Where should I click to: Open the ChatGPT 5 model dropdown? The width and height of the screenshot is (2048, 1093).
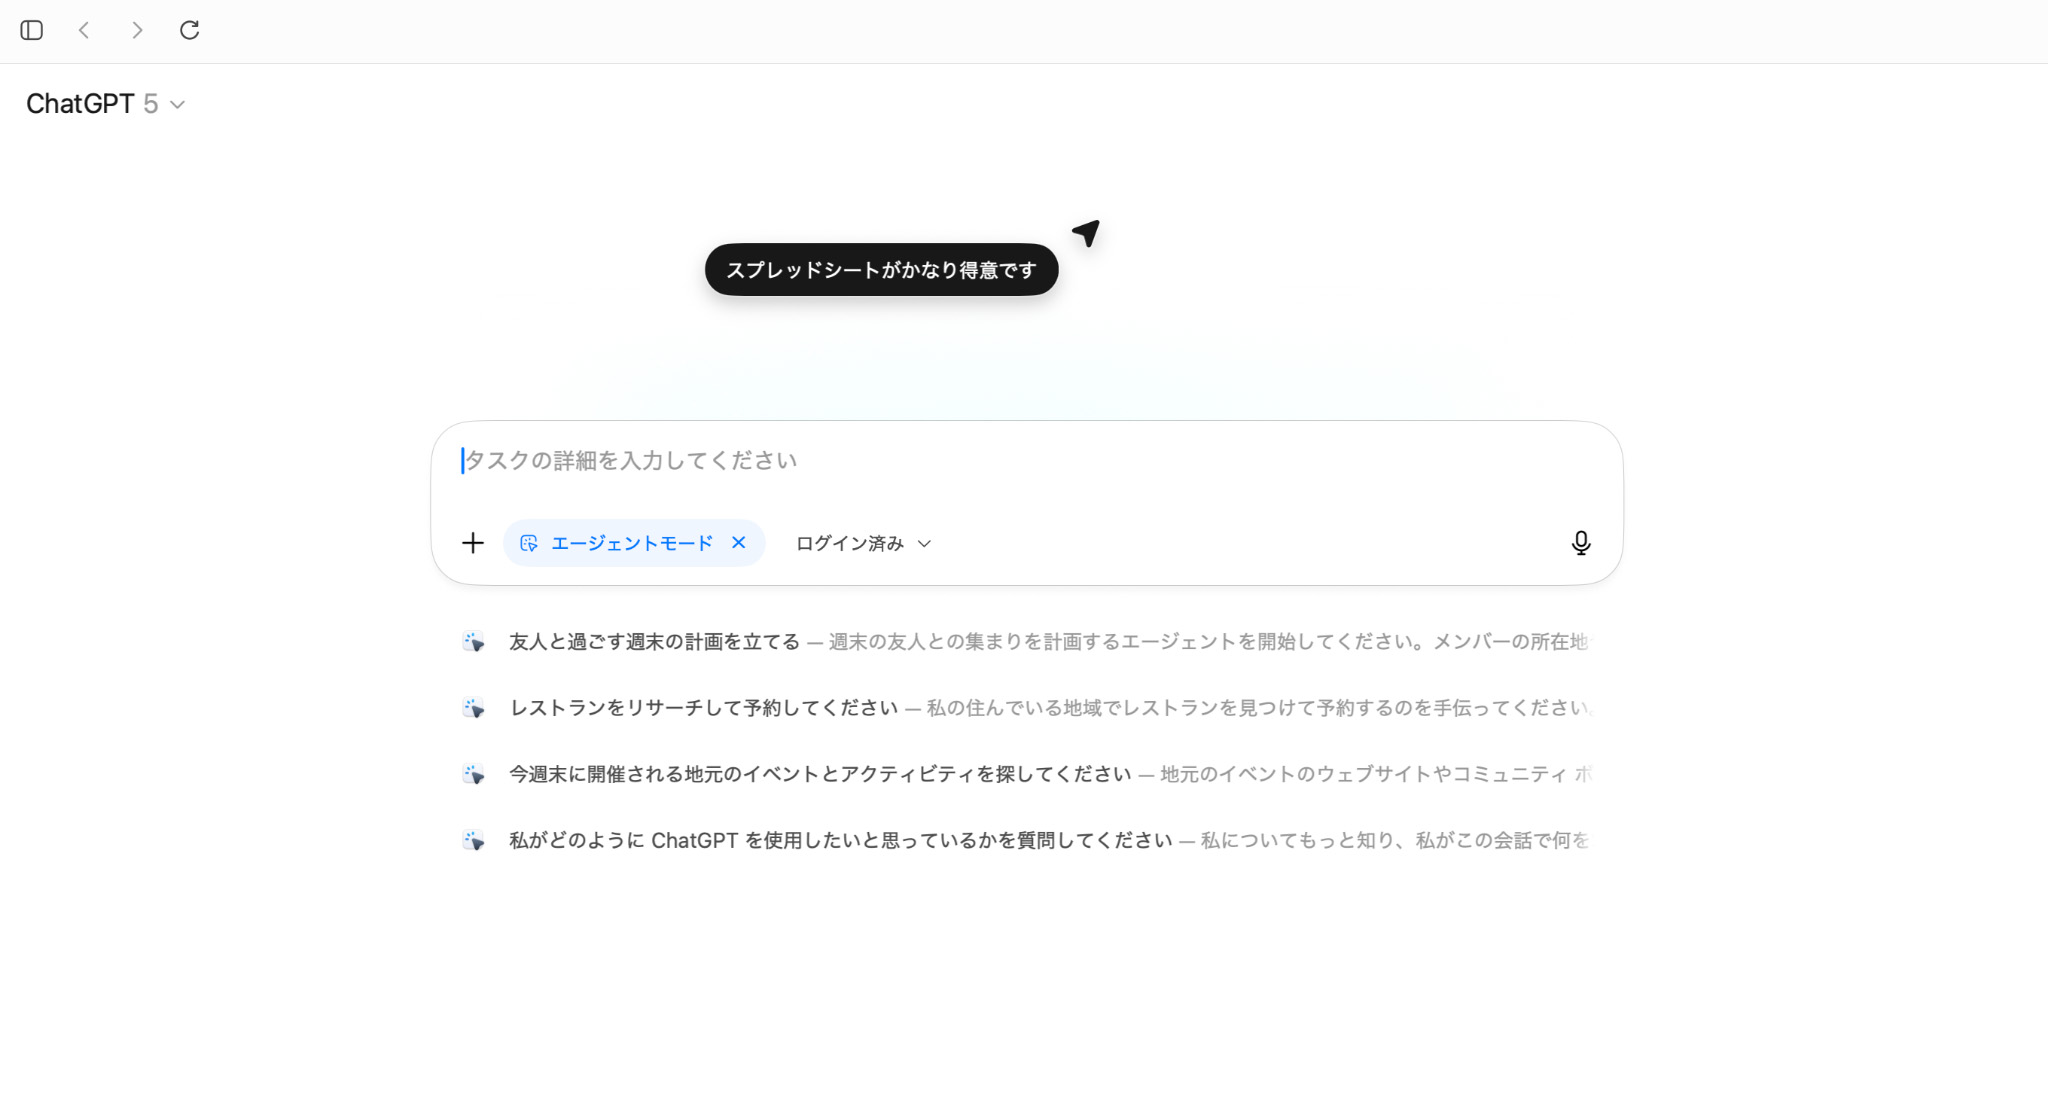point(105,104)
